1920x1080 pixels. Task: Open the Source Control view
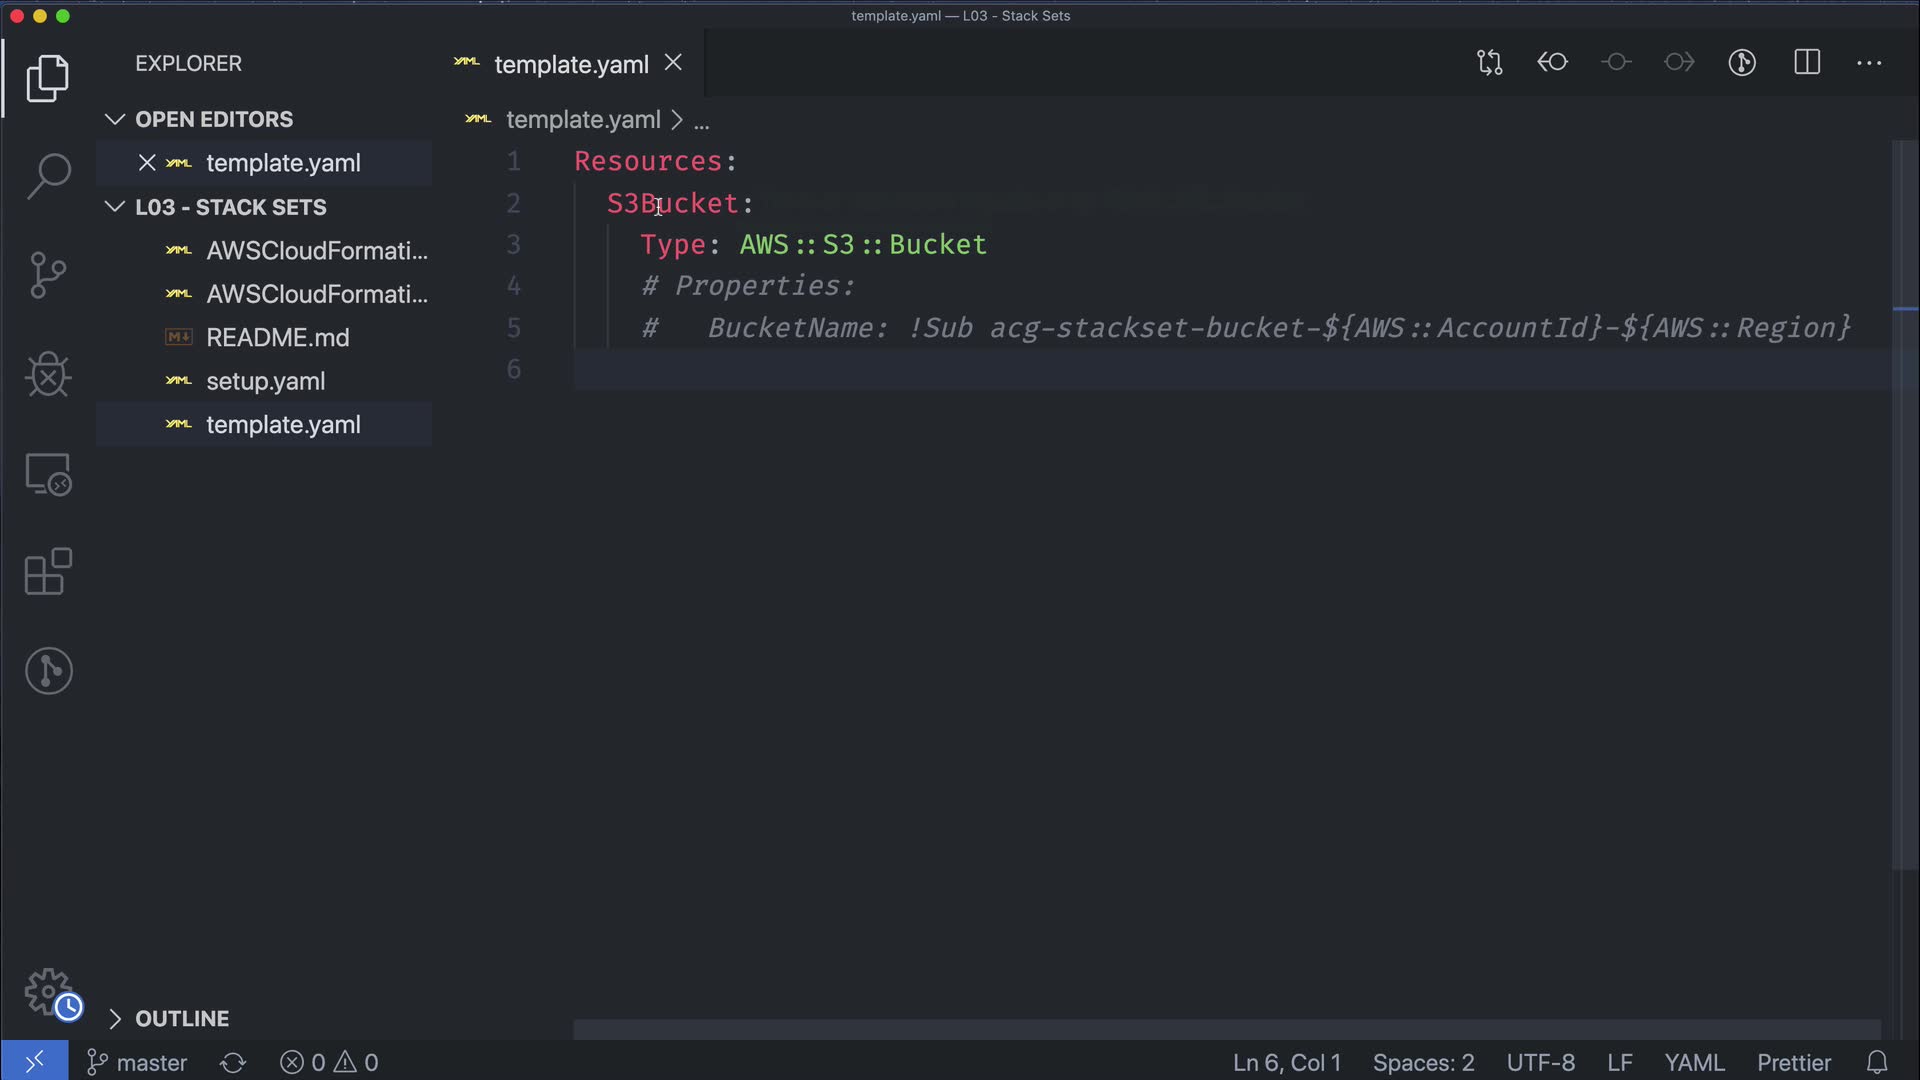[x=48, y=275]
